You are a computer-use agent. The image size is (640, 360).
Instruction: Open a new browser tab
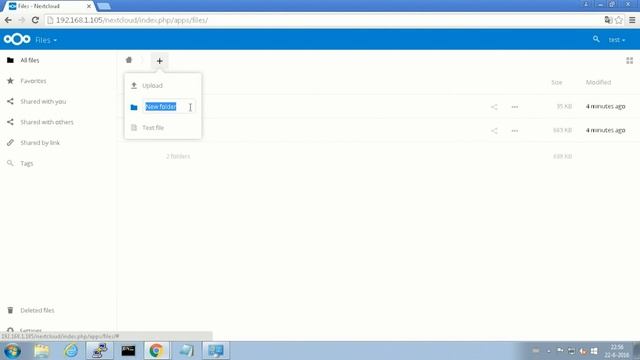pyautogui.click(x=104, y=6)
